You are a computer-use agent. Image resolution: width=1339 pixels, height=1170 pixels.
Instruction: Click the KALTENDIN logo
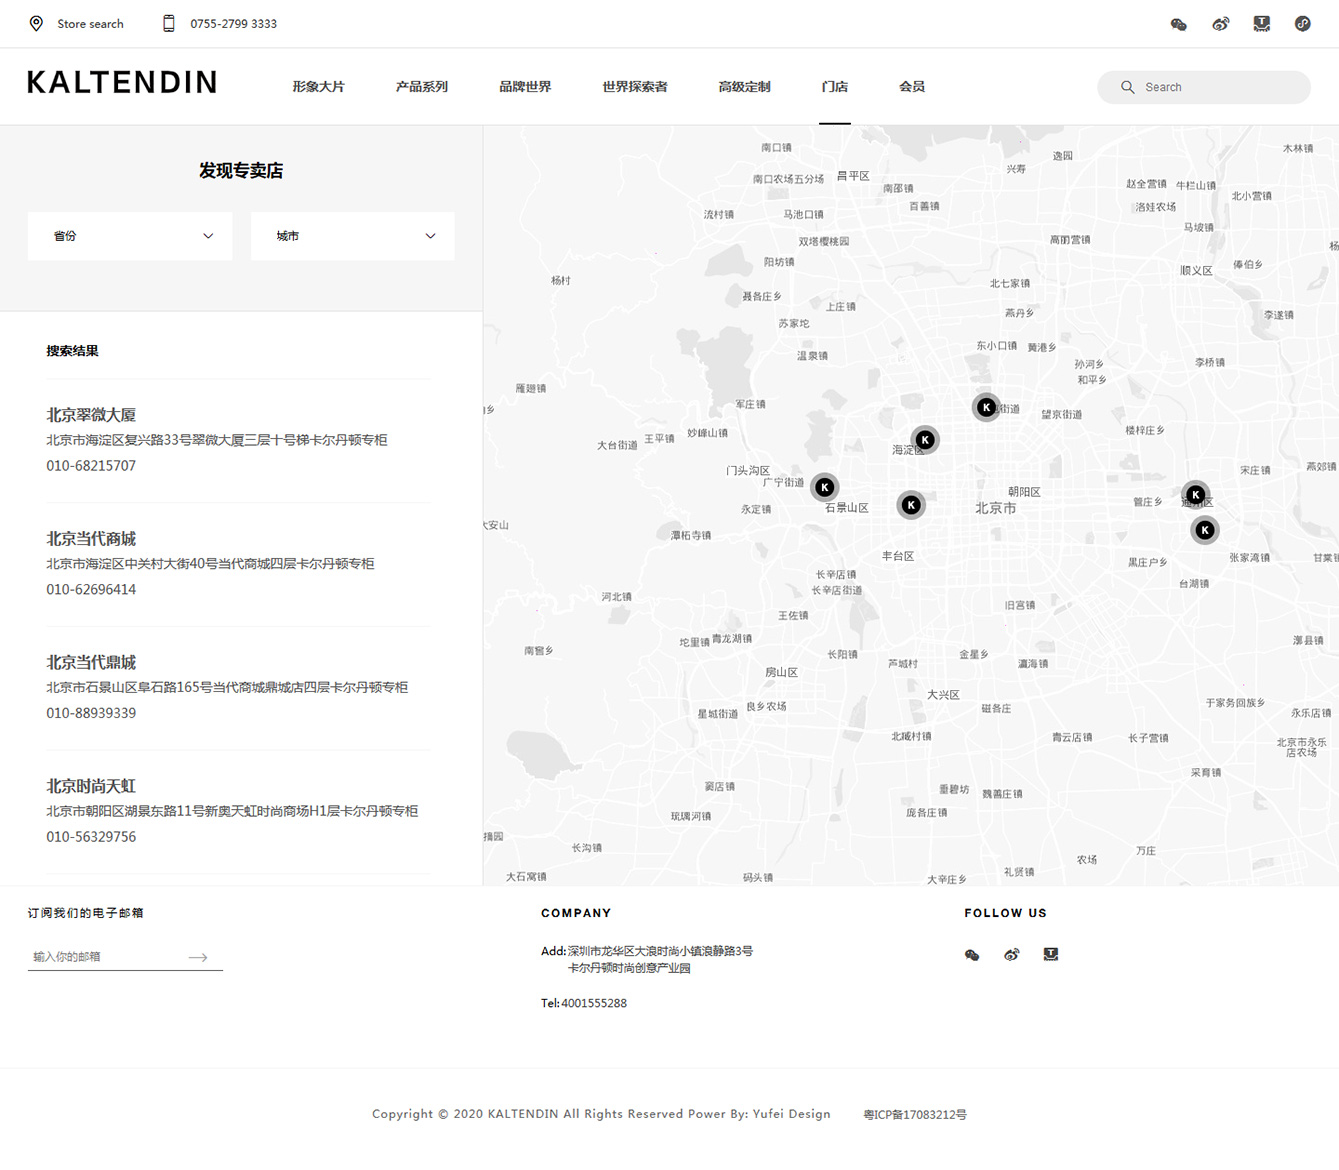[x=122, y=83]
